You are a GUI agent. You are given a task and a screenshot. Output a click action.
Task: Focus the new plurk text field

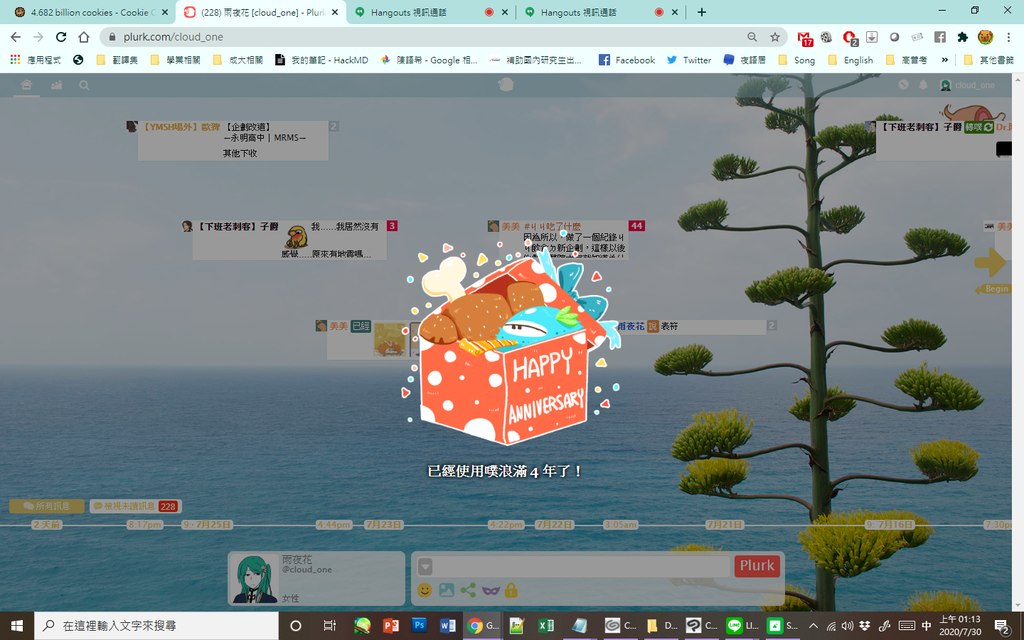click(x=581, y=566)
